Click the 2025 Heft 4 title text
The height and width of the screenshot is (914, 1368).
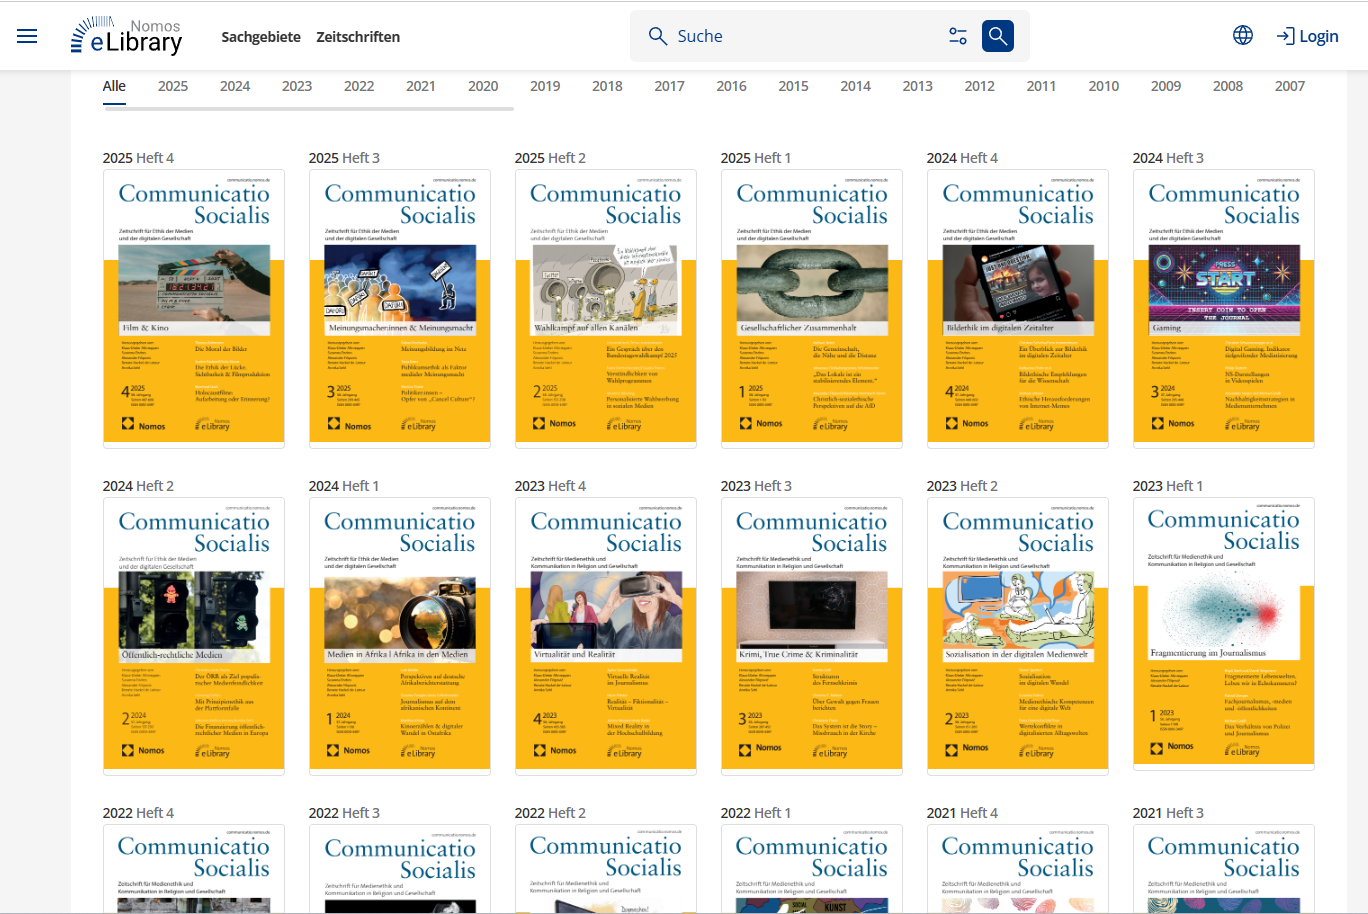138,158
